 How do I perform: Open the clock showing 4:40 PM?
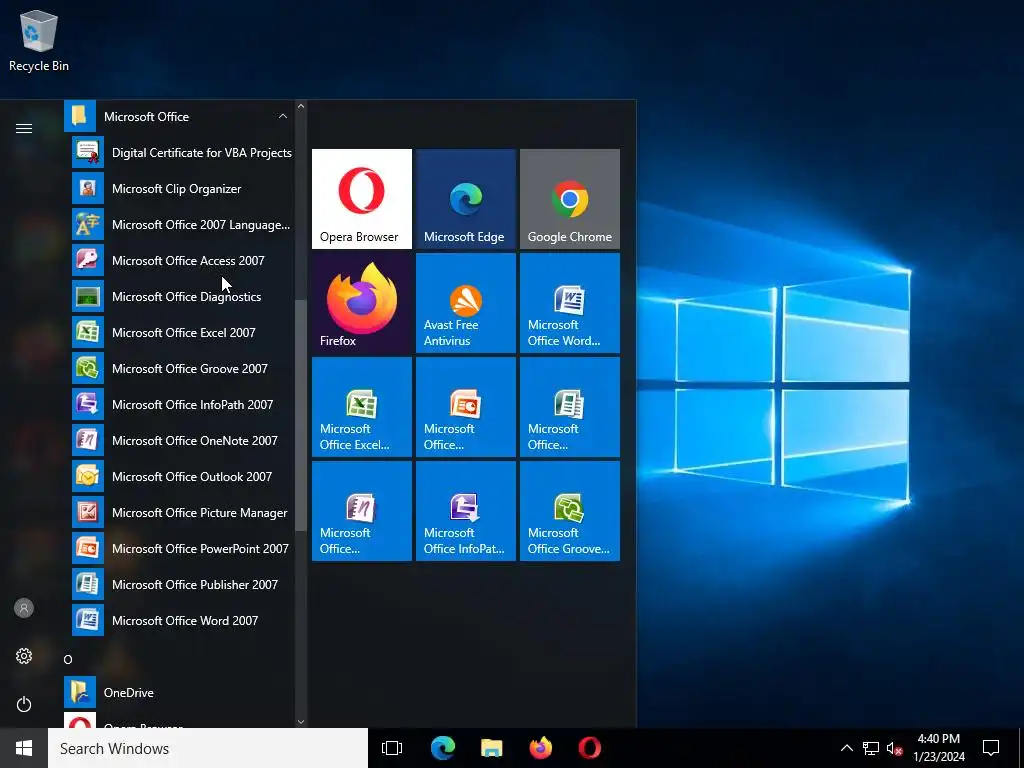938,748
